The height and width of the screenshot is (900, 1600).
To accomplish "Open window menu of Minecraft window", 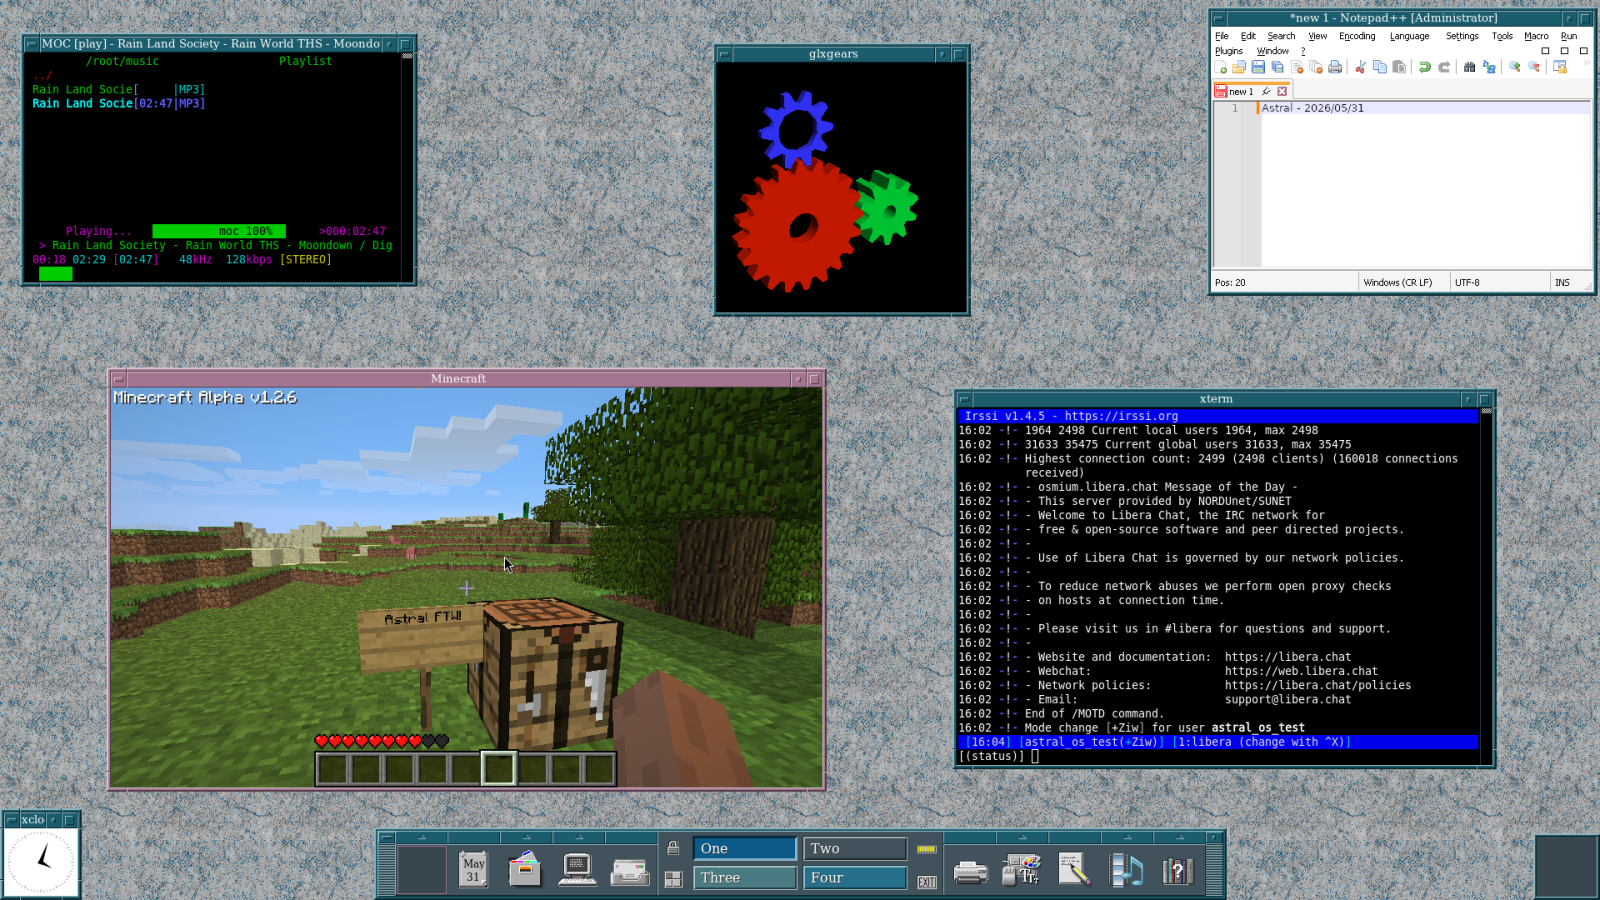I will 118,379.
